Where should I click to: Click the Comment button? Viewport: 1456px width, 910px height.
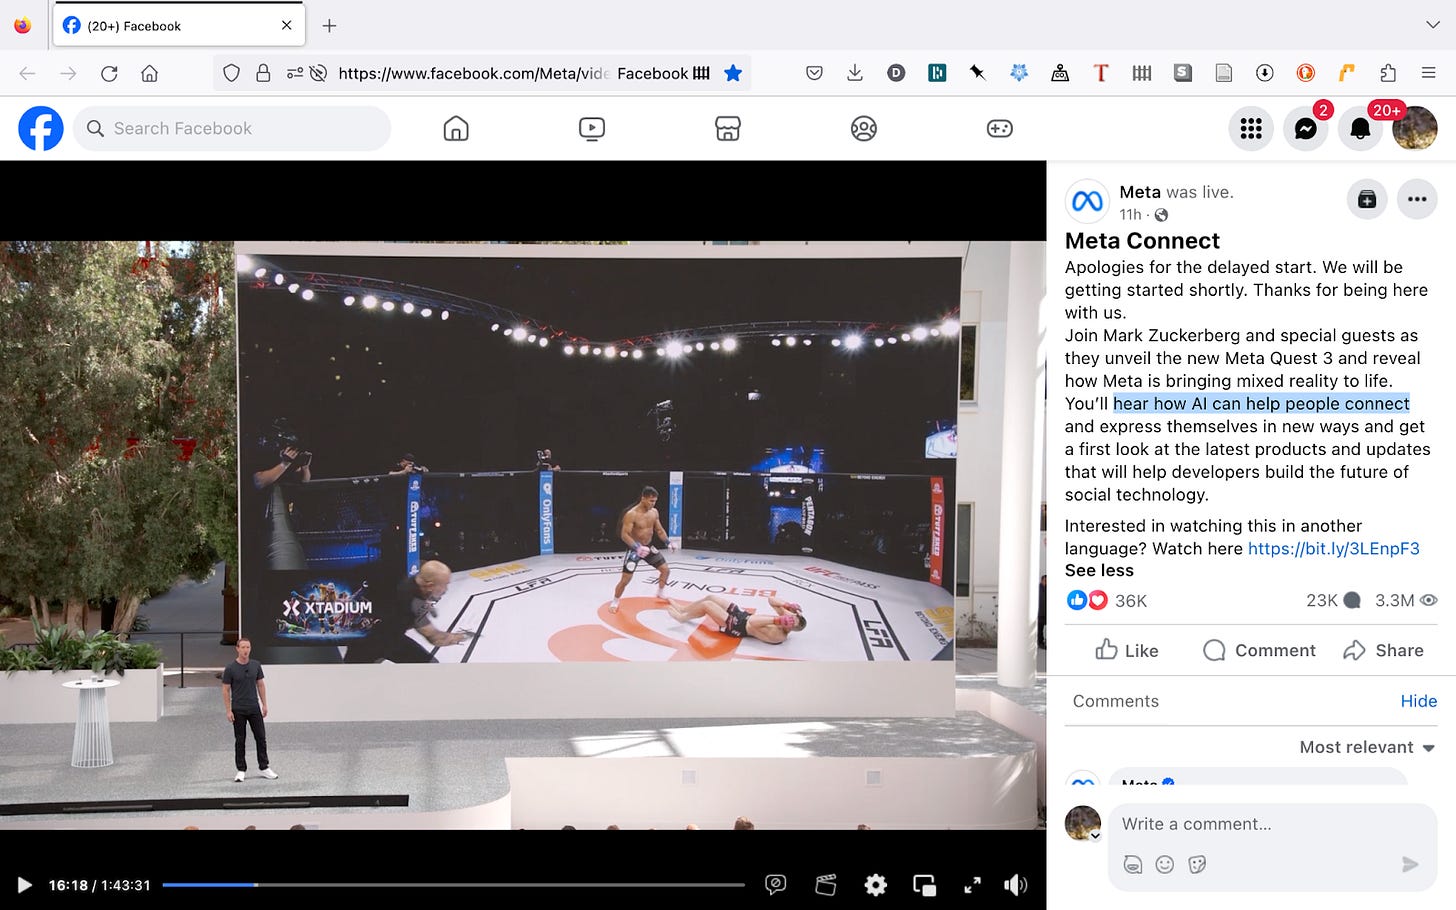1259,650
